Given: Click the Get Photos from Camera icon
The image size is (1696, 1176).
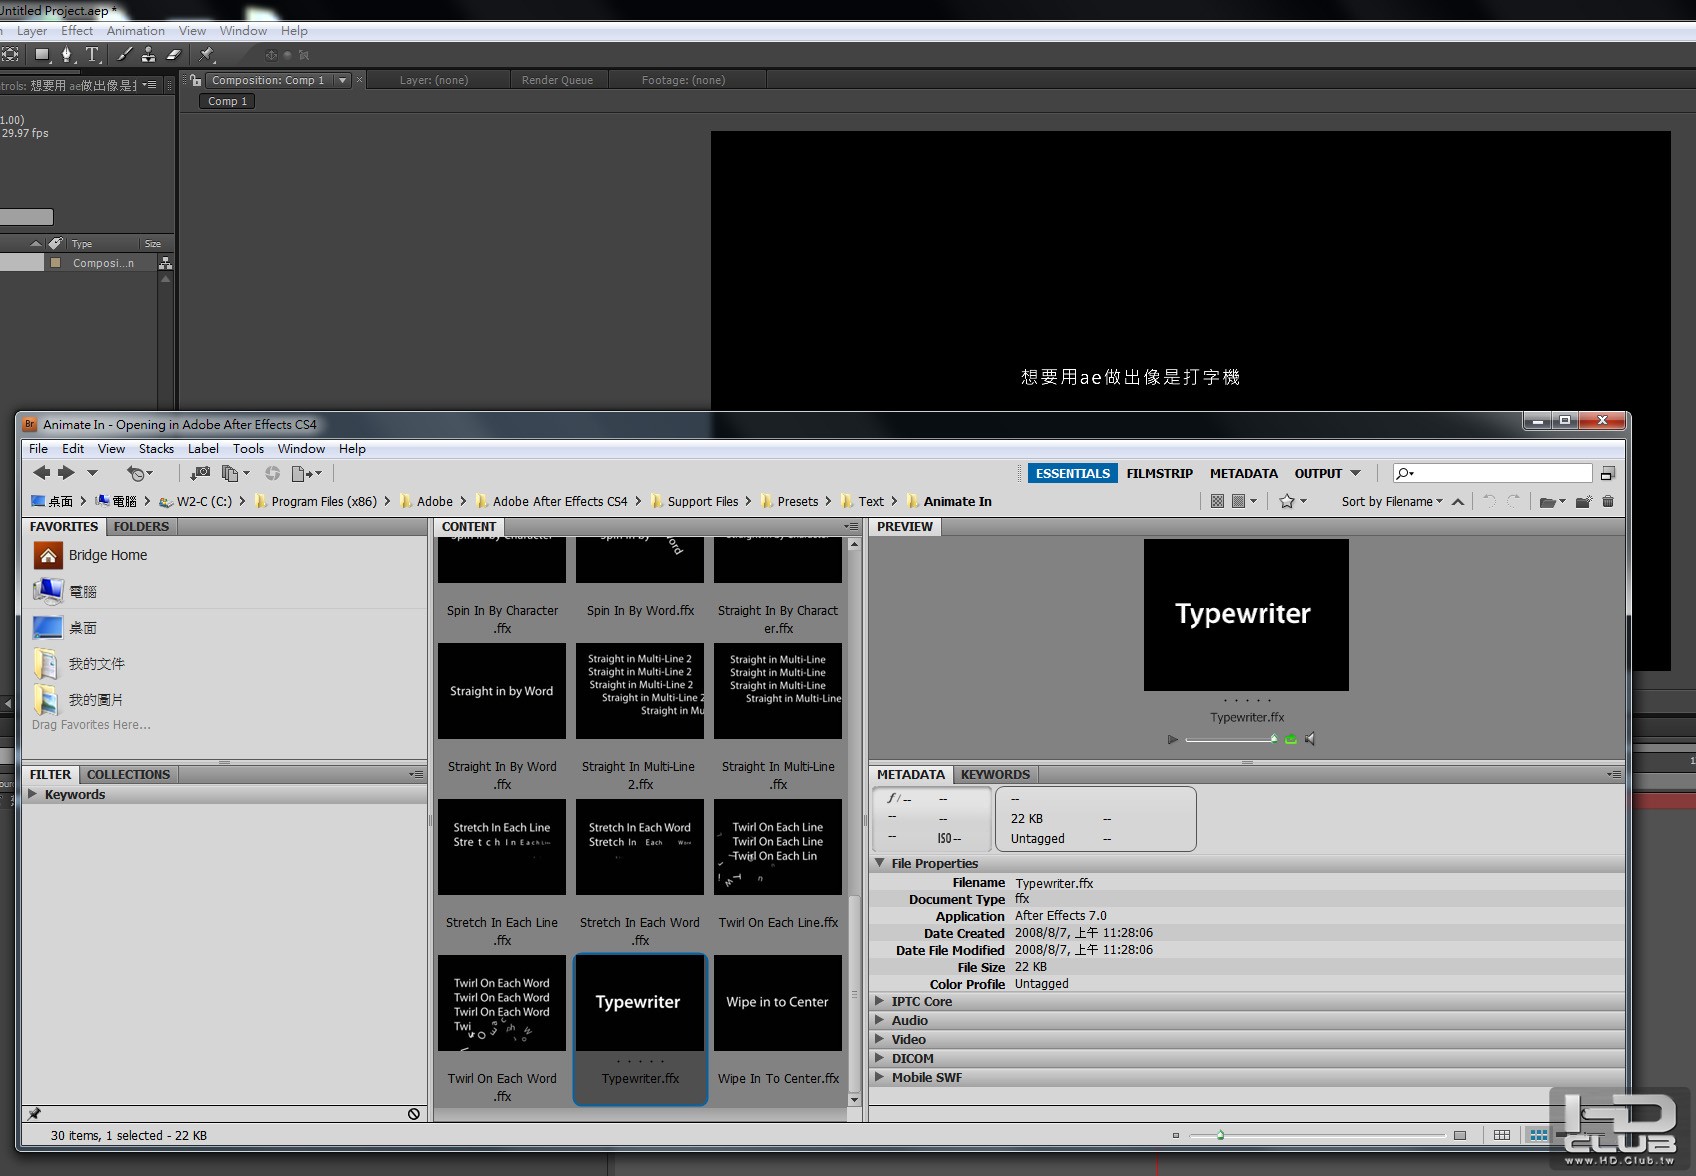Looking at the screenshot, I should click(200, 473).
